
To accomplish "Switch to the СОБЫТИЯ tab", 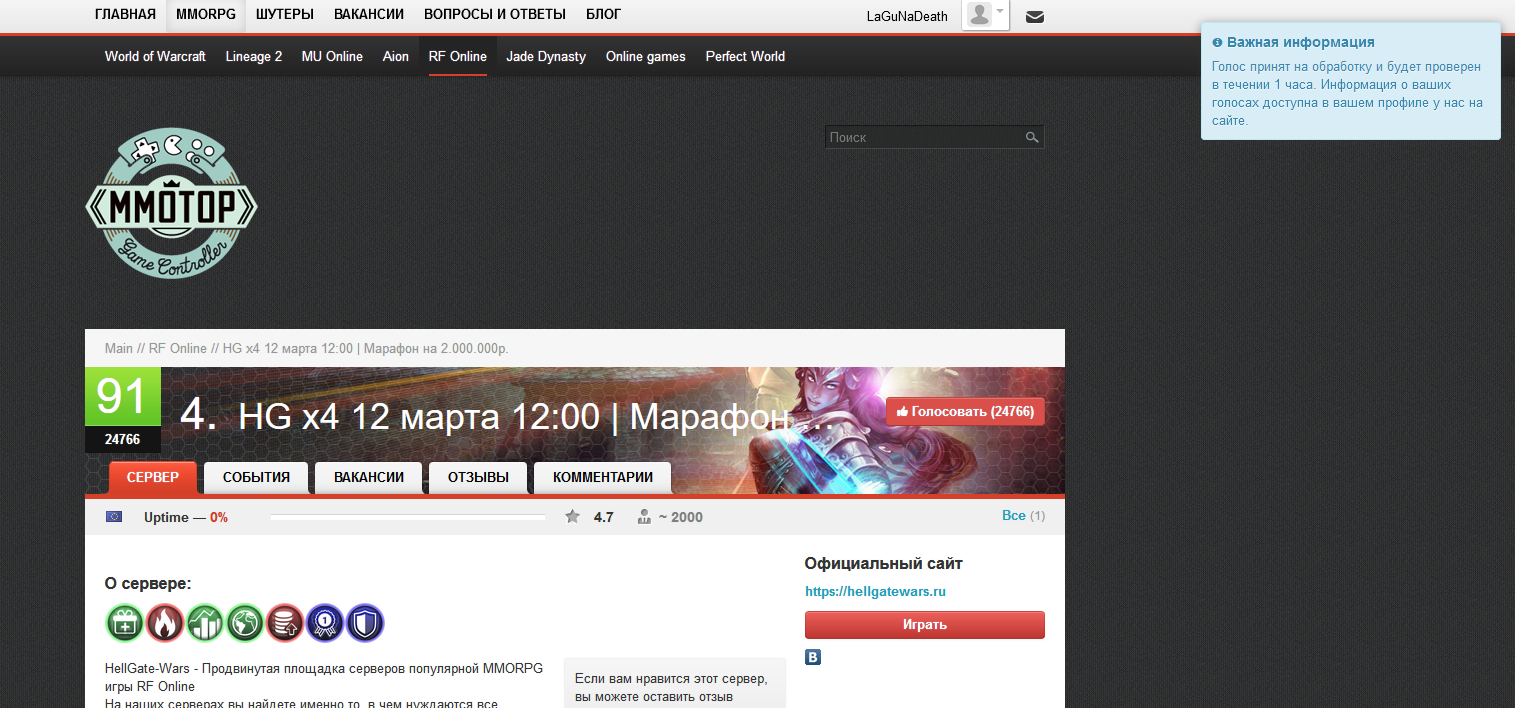I will pyautogui.click(x=256, y=478).
